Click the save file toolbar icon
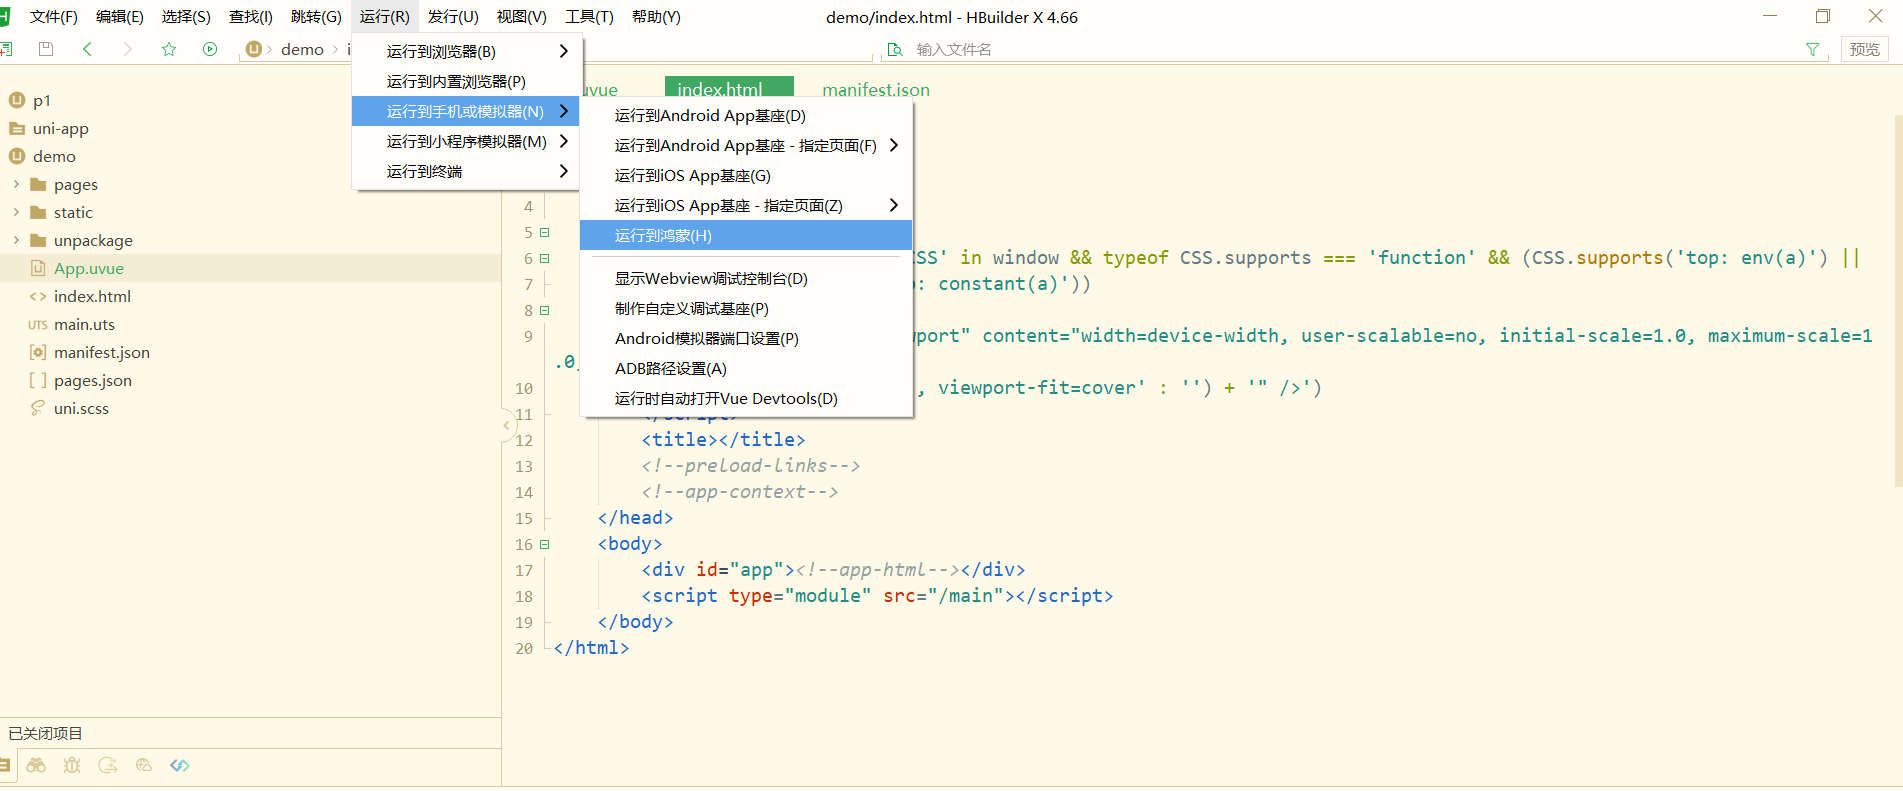1903x791 pixels. point(45,49)
